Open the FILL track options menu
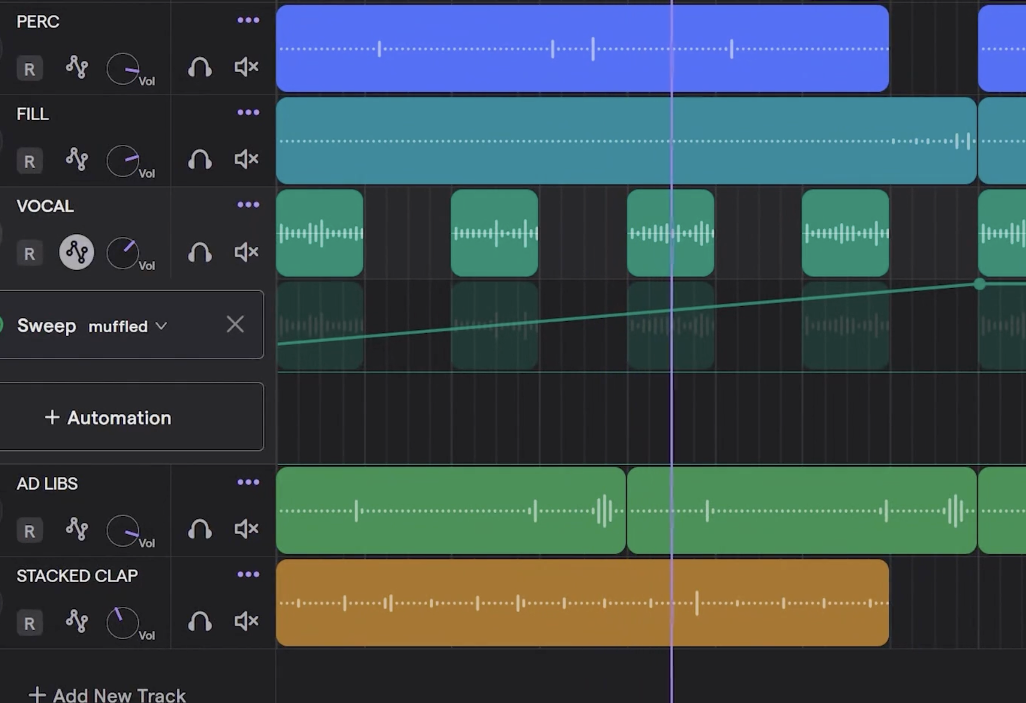This screenshot has height=703, width=1026. pyautogui.click(x=248, y=113)
